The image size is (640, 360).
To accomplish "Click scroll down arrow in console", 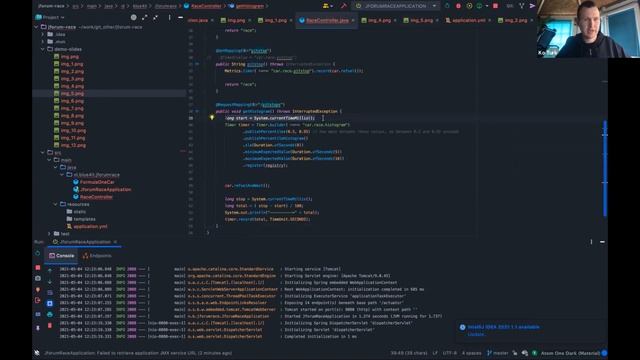I will 50,282.
